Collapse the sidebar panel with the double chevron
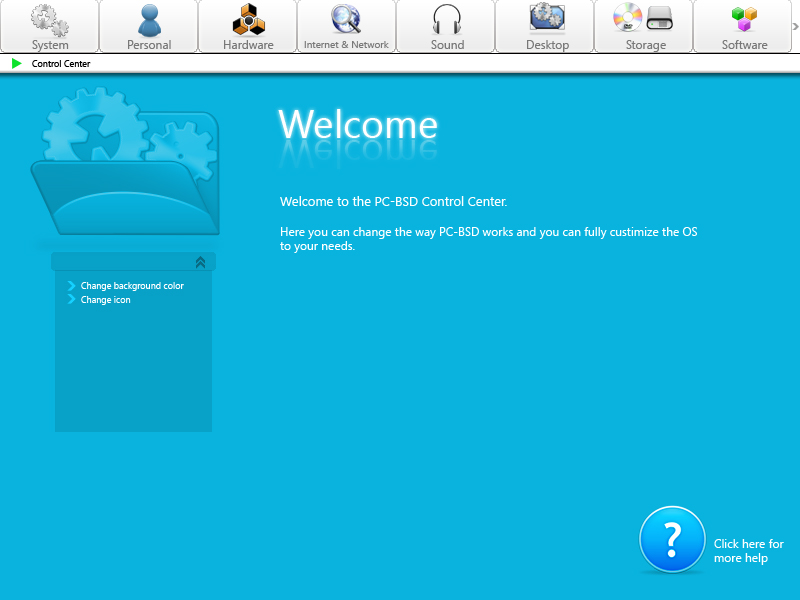This screenshot has height=600, width=800. (200, 262)
